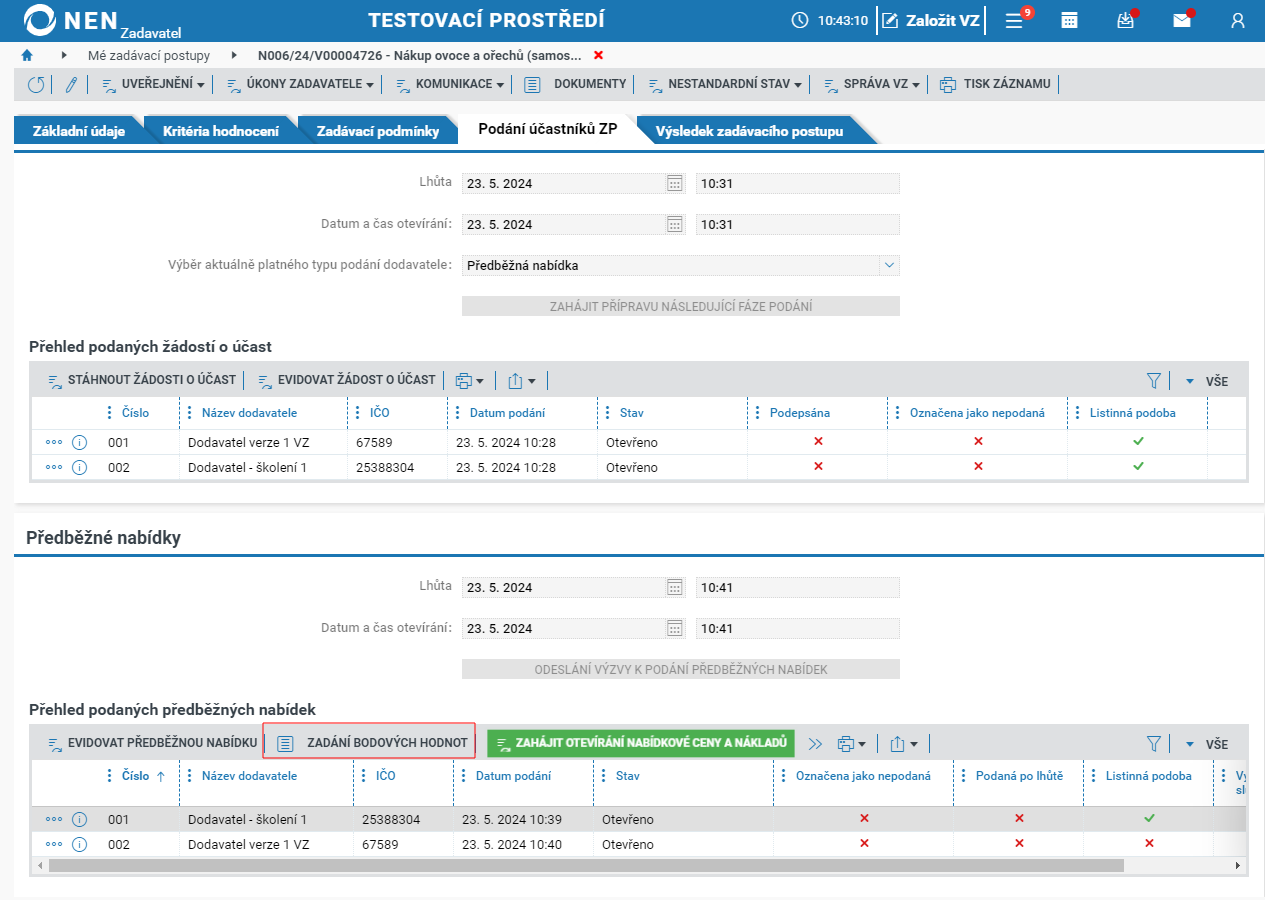Switch to the Kritéria hodnocení tab

[221, 131]
